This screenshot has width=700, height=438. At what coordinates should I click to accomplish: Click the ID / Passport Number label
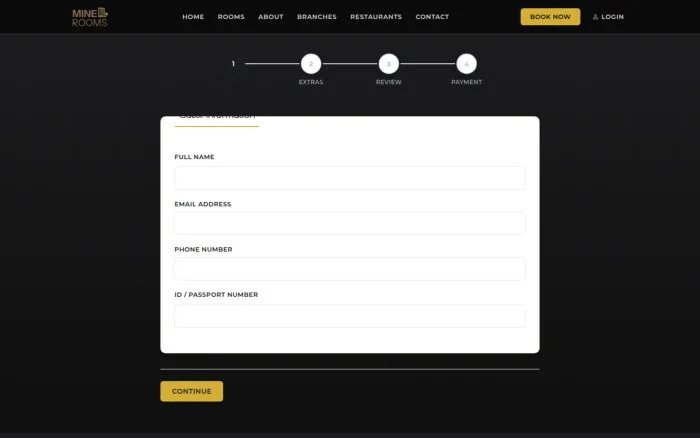(x=216, y=295)
